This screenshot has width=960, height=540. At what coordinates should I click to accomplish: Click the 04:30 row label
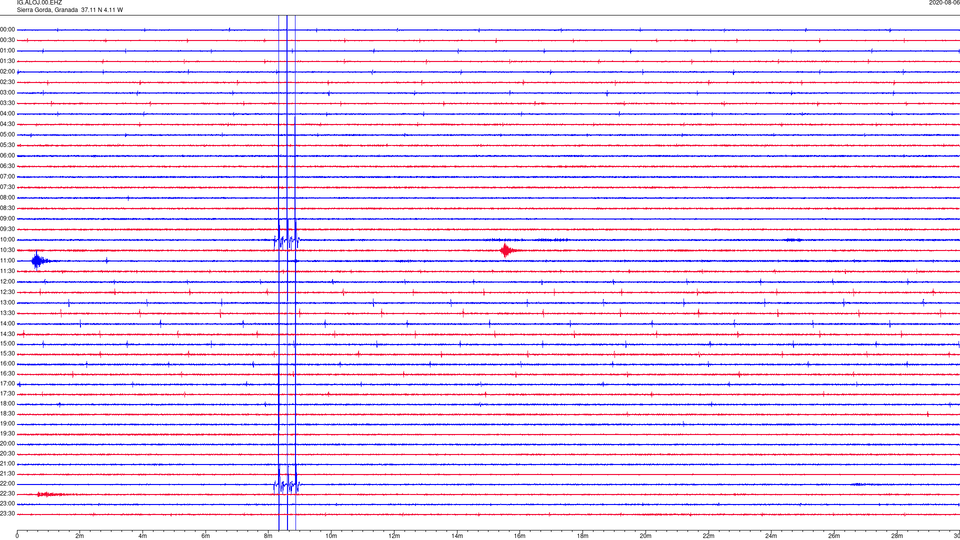pyautogui.click(x=7, y=124)
